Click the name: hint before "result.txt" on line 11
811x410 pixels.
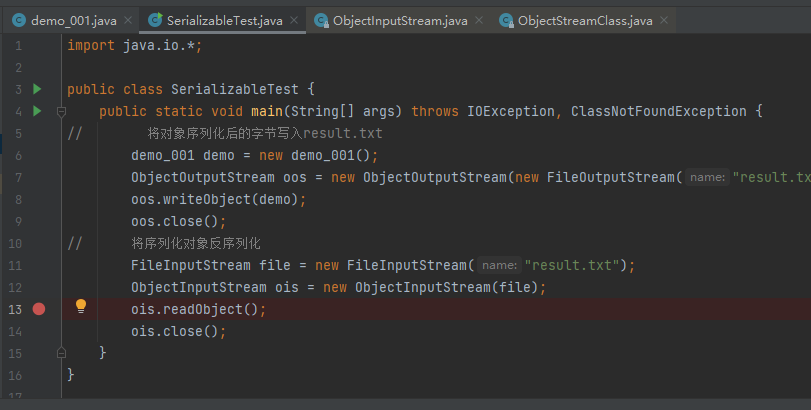499,265
